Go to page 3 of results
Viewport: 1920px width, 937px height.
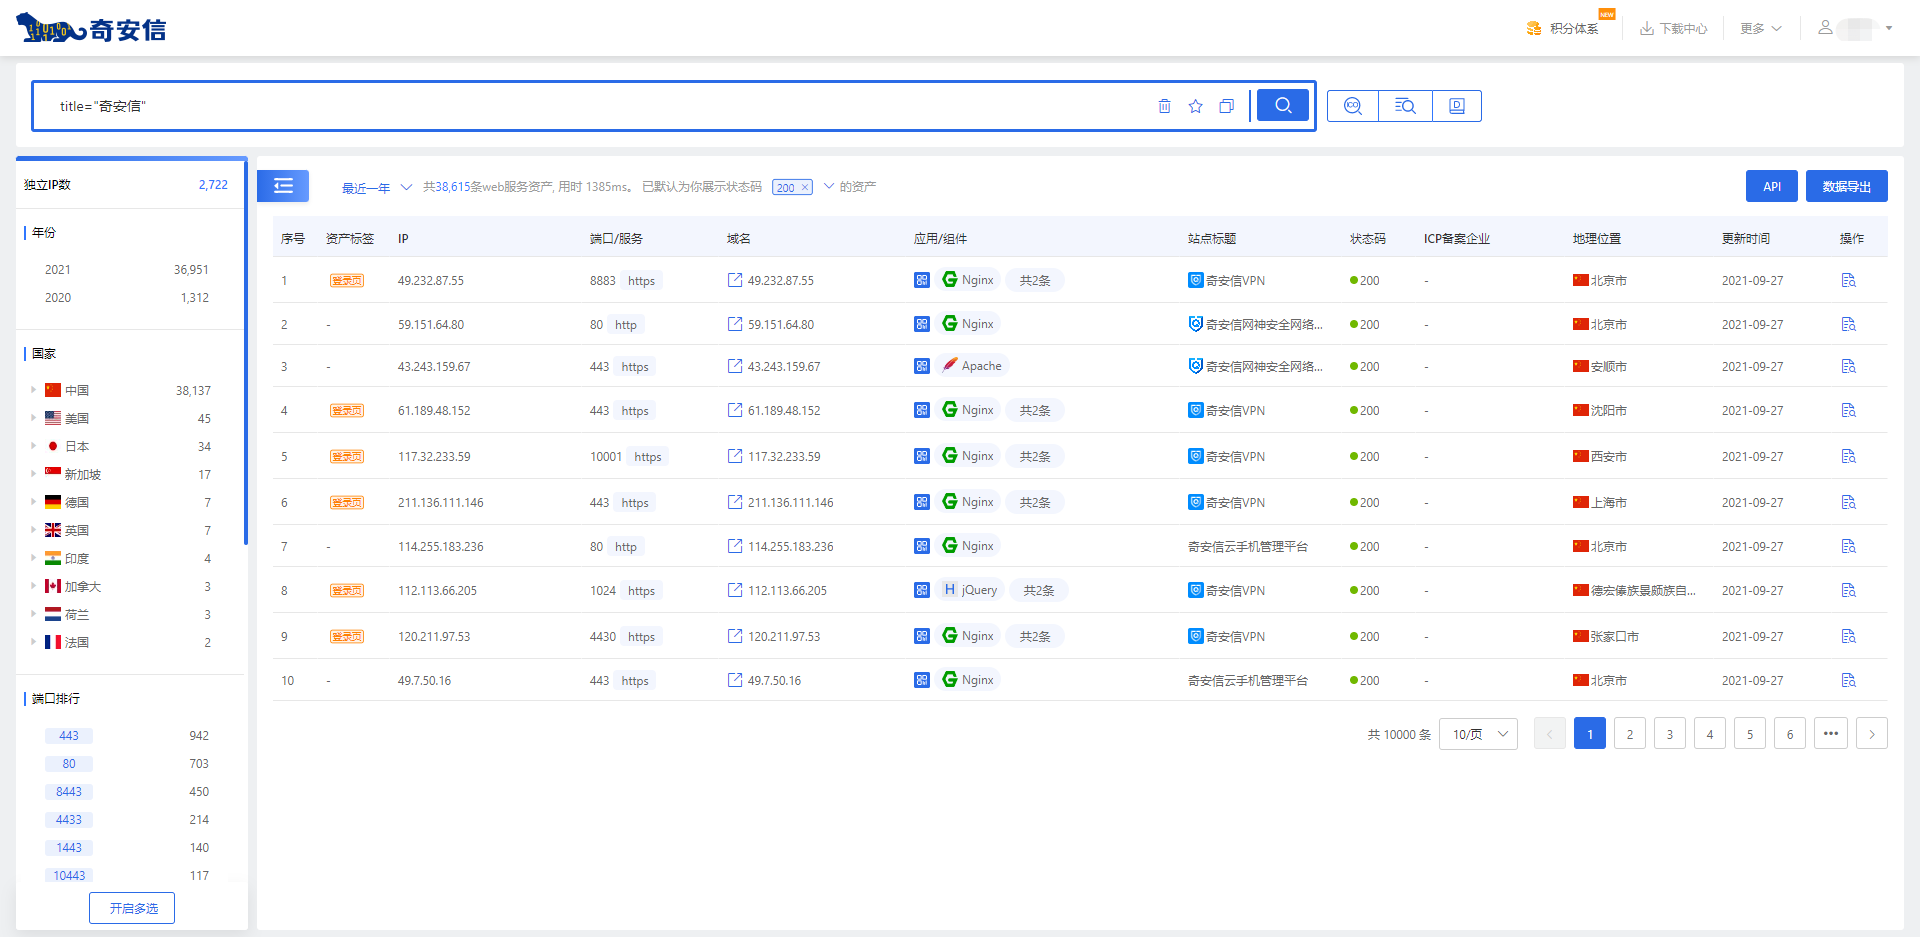point(1670,734)
